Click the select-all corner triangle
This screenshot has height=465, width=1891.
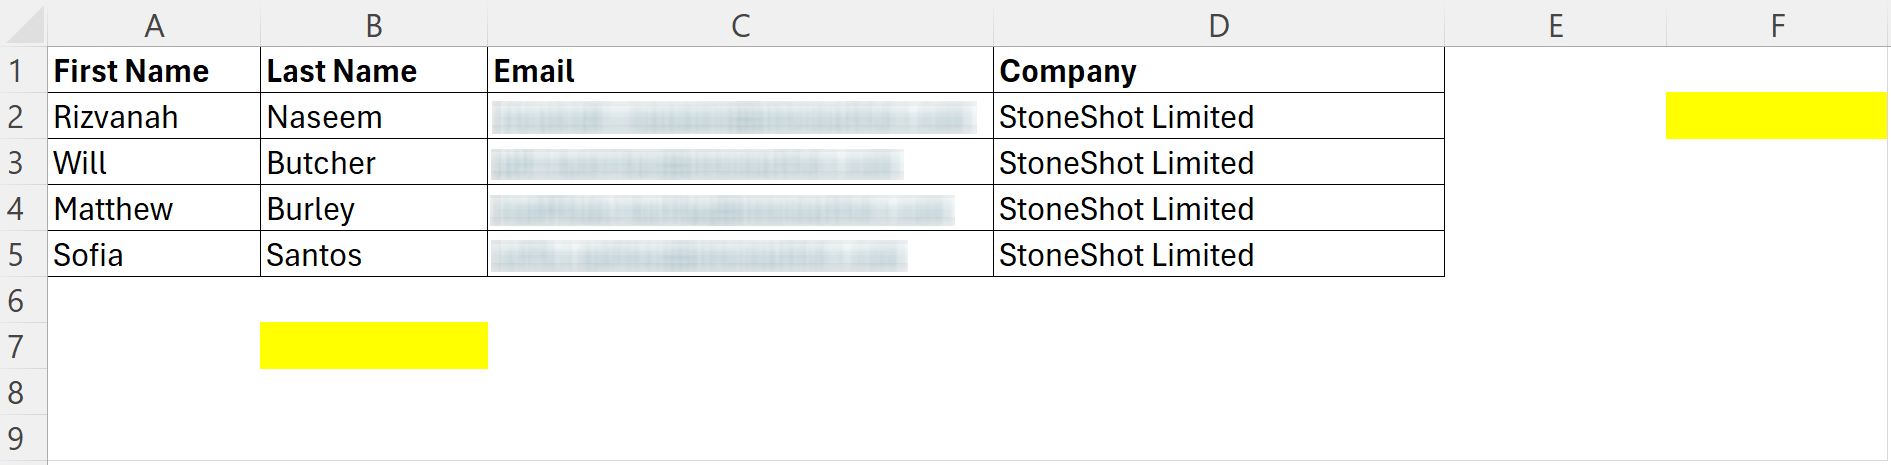point(24,25)
